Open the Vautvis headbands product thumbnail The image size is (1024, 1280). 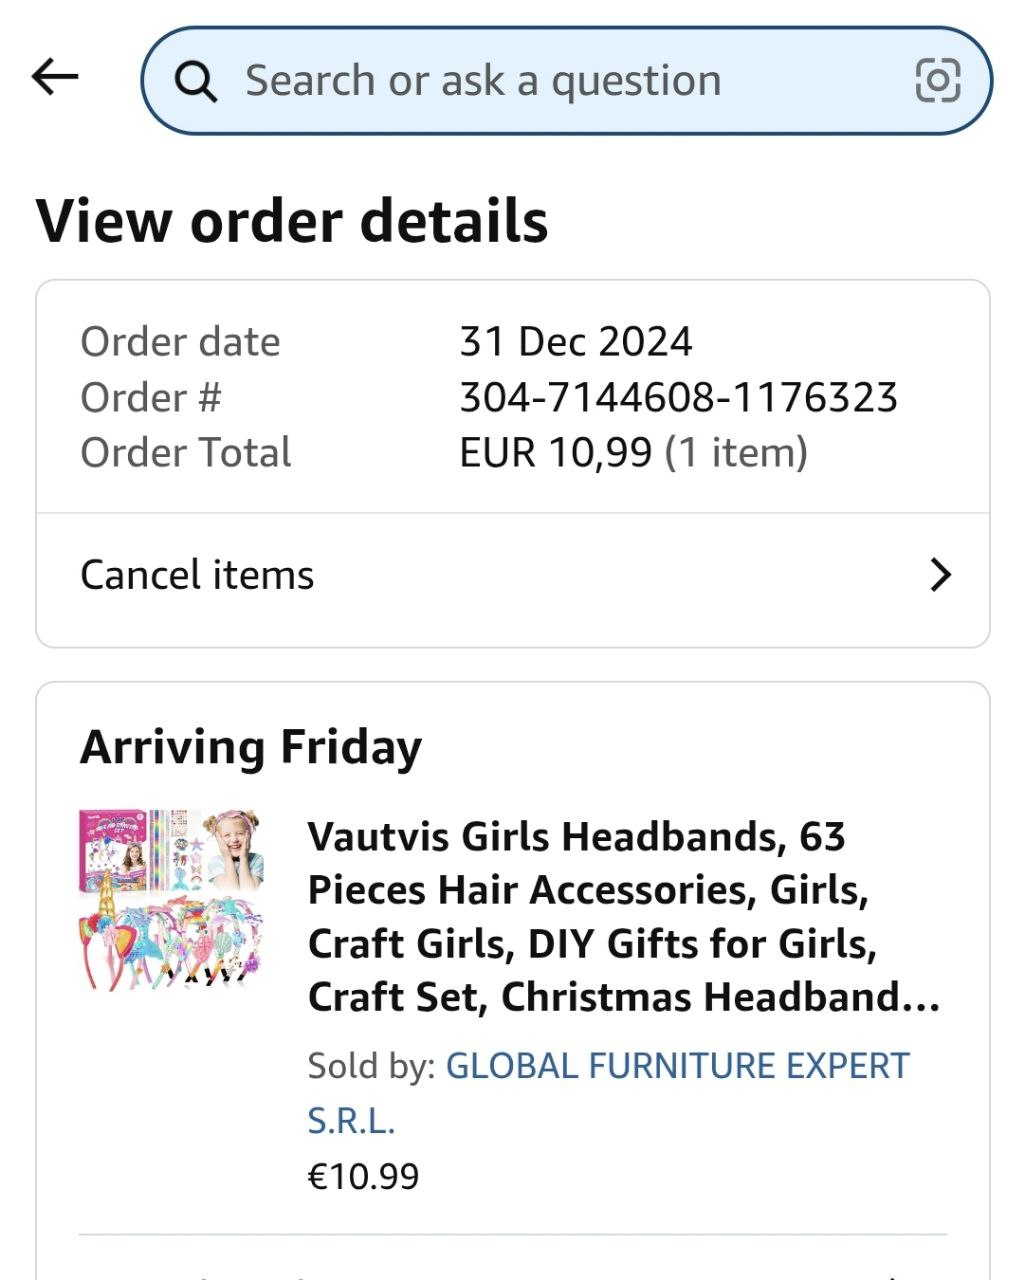(x=172, y=900)
